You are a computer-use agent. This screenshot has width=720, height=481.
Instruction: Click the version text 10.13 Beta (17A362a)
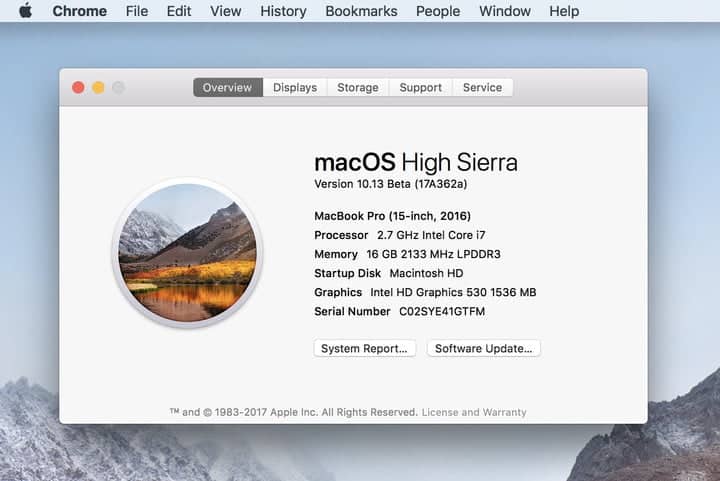pos(412,184)
